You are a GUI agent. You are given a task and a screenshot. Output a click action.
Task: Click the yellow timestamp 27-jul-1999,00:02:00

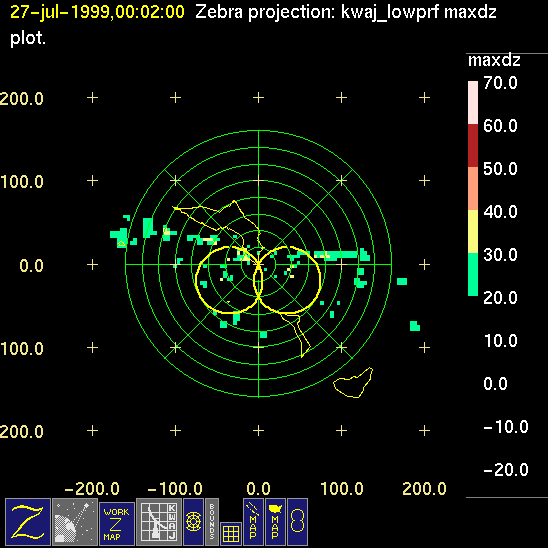[97, 12]
